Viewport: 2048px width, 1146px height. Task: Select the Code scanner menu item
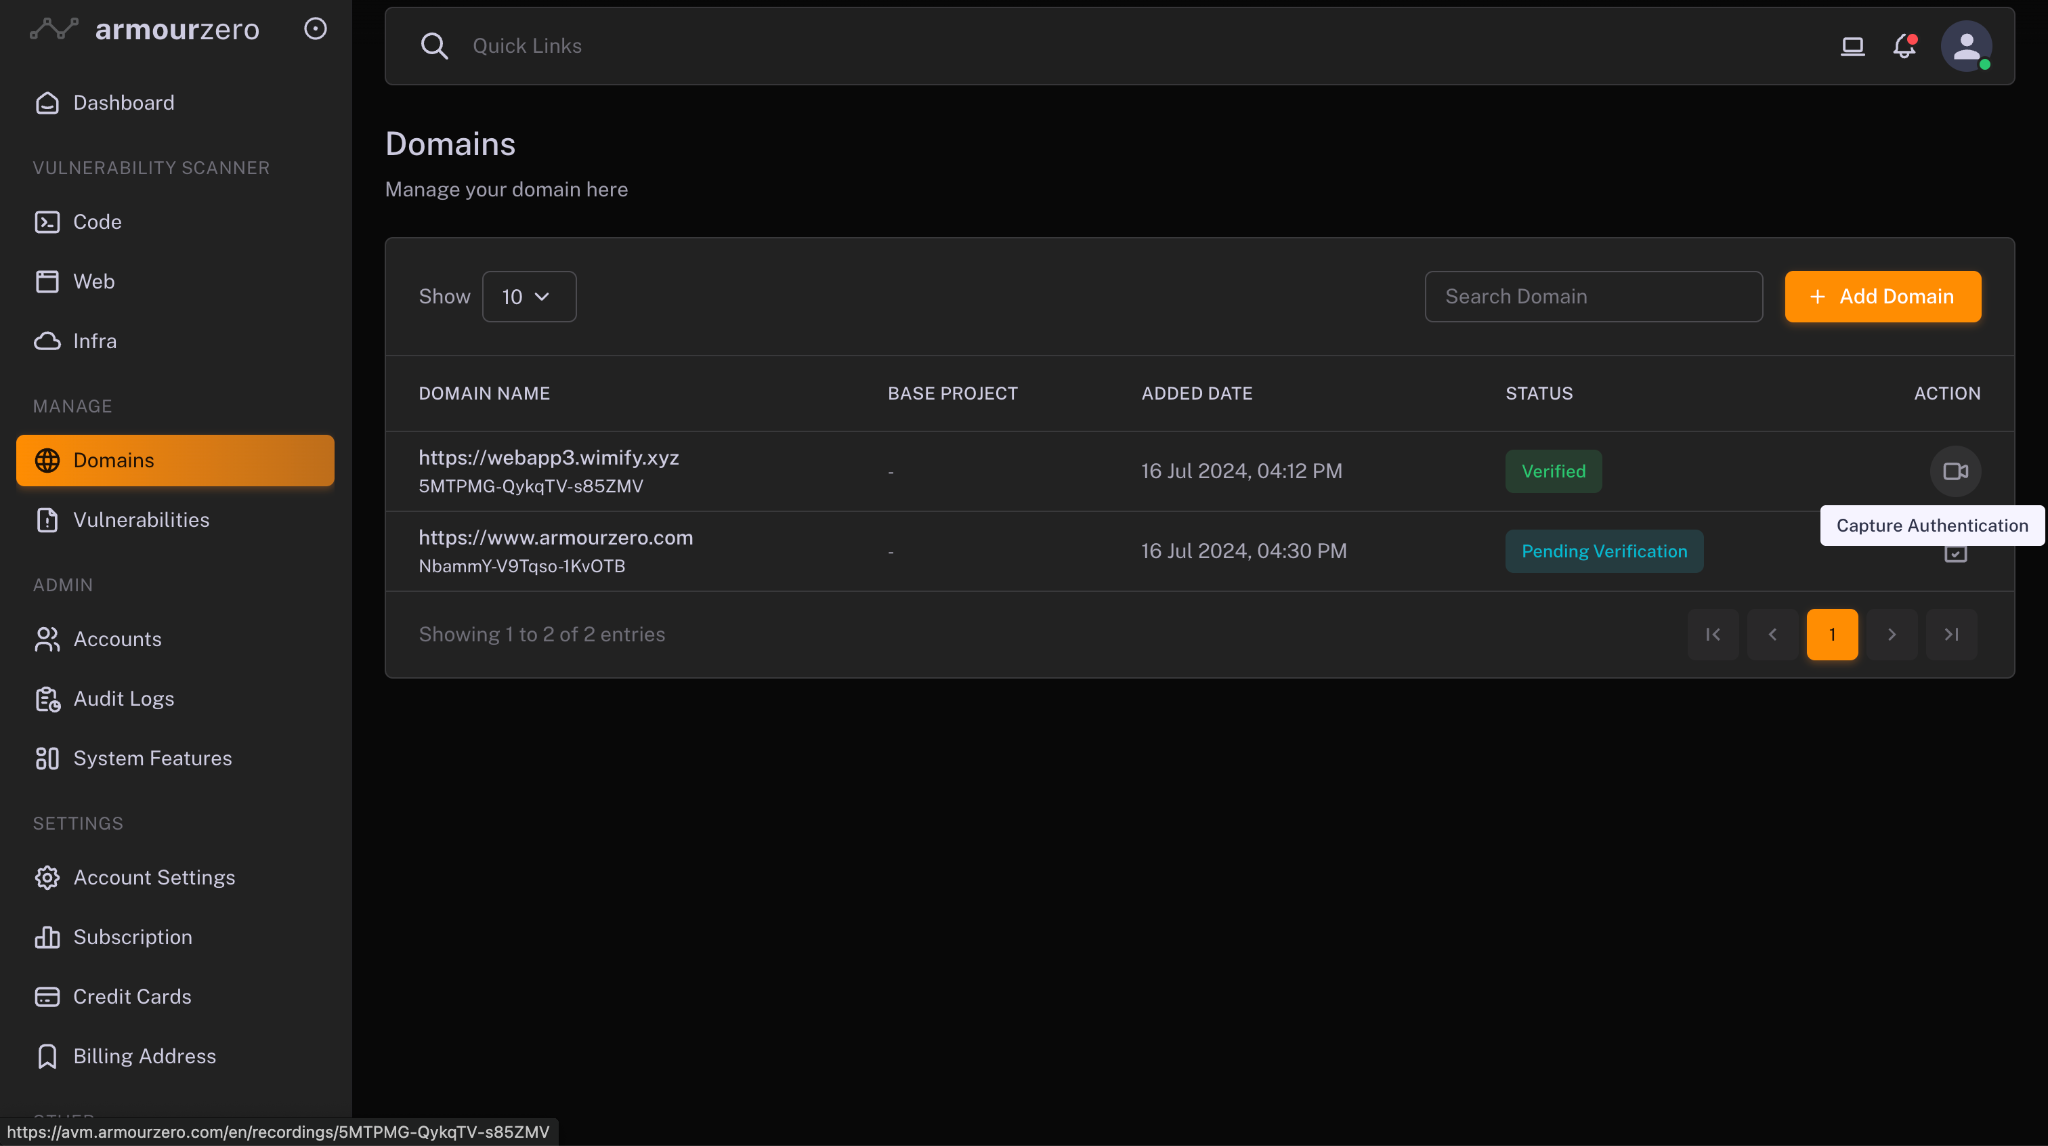point(97,222)
